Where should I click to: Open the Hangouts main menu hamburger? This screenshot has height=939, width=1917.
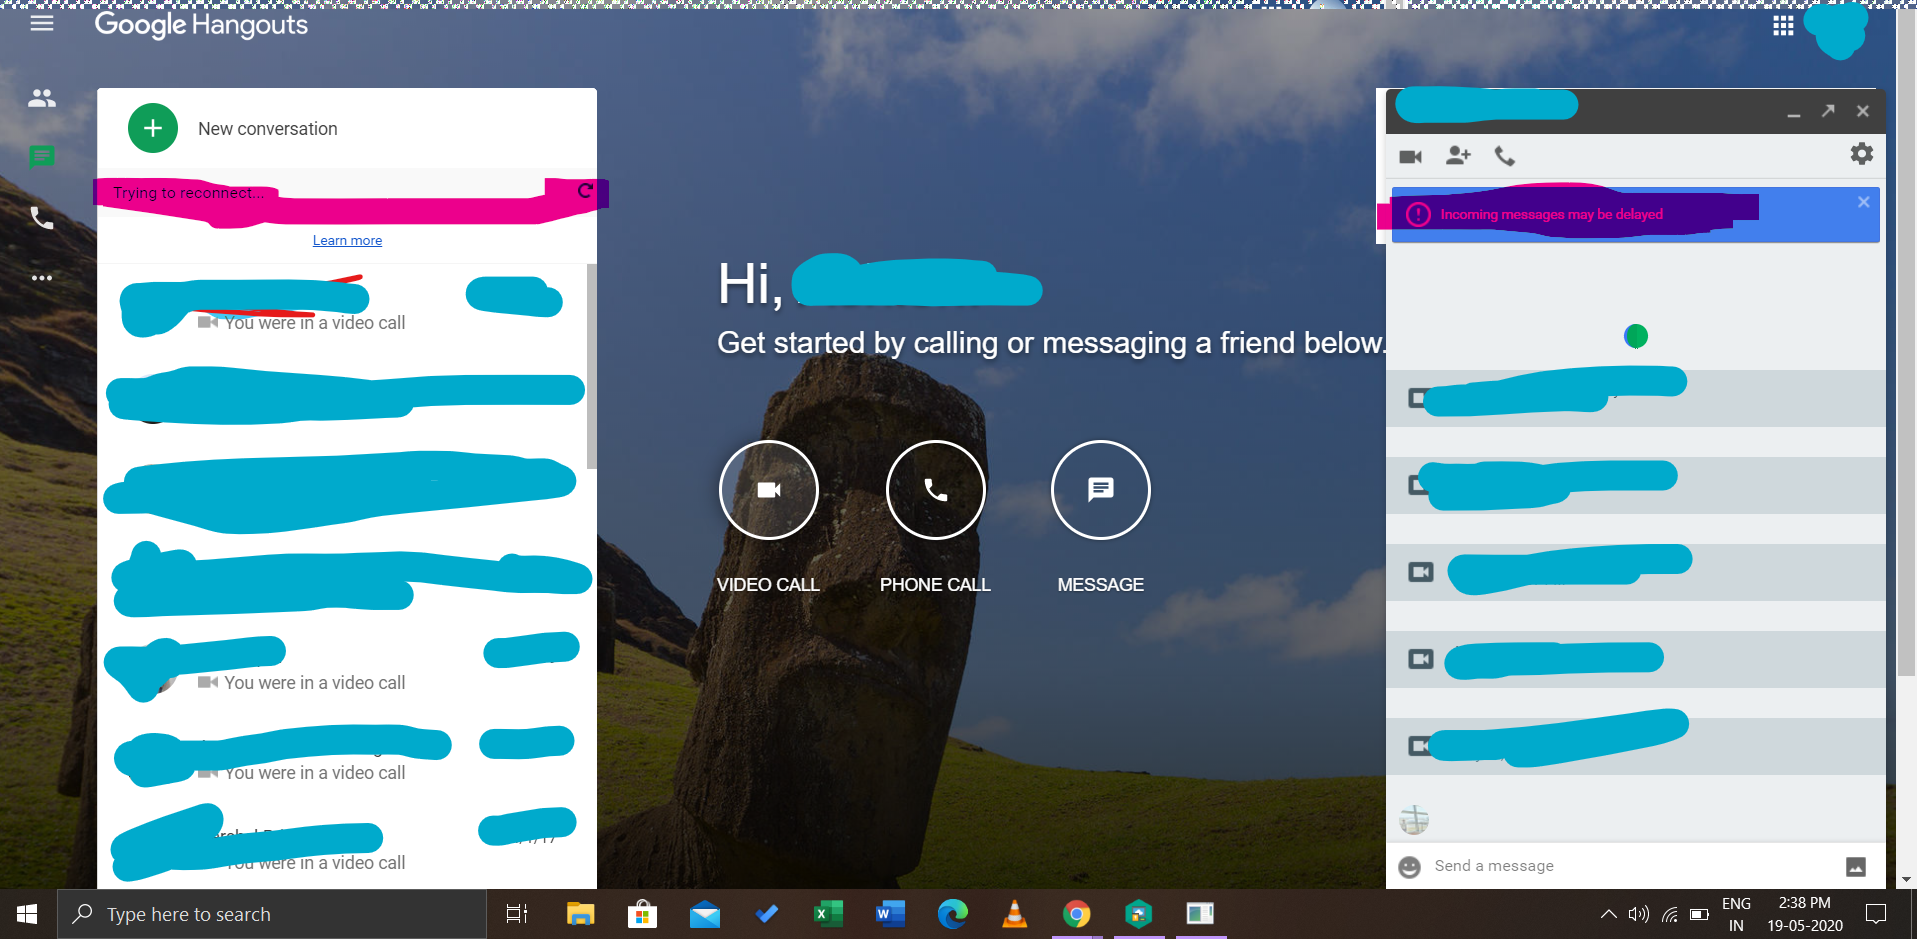pyautogui.click(x=42, y=23)
